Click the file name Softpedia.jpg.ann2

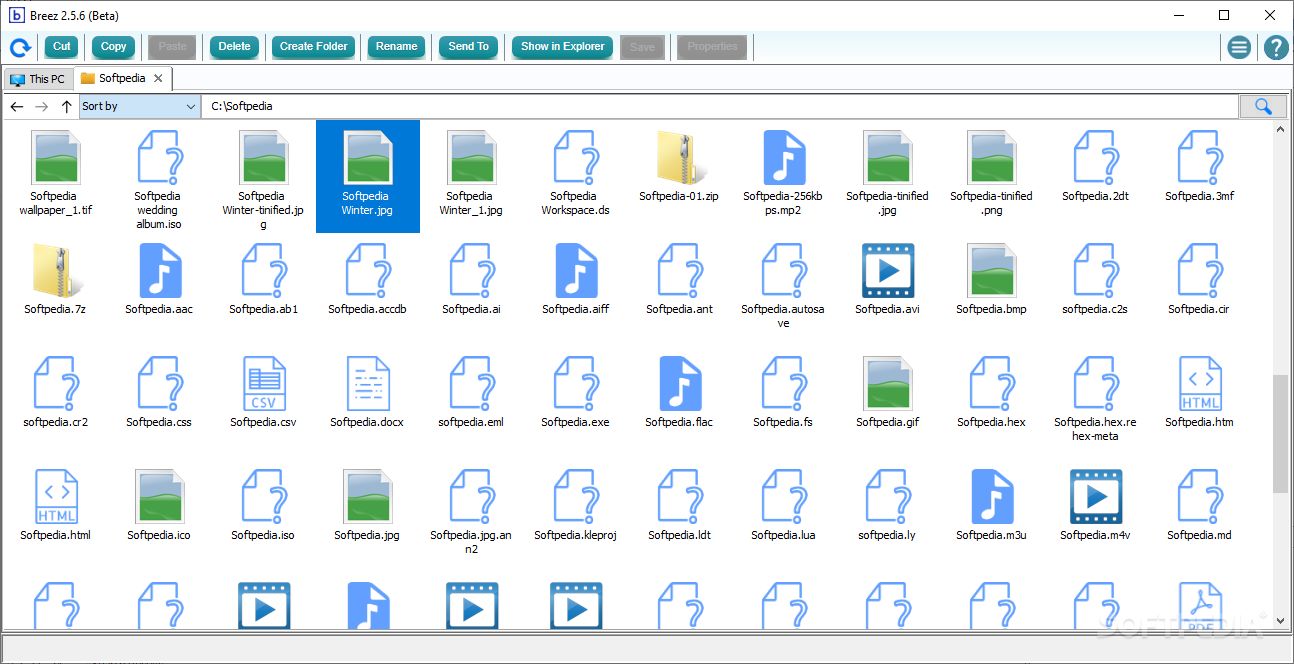pos(471,542)
